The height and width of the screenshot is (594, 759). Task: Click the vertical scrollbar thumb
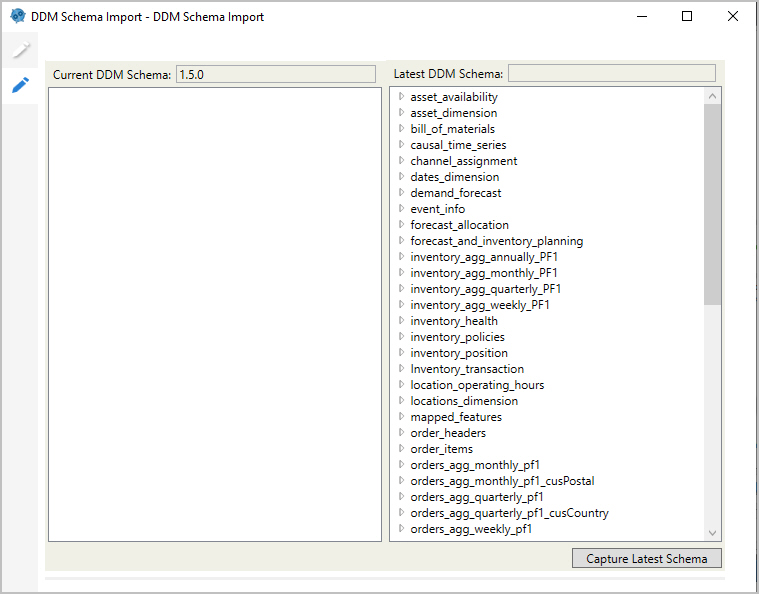click(712, 204)
